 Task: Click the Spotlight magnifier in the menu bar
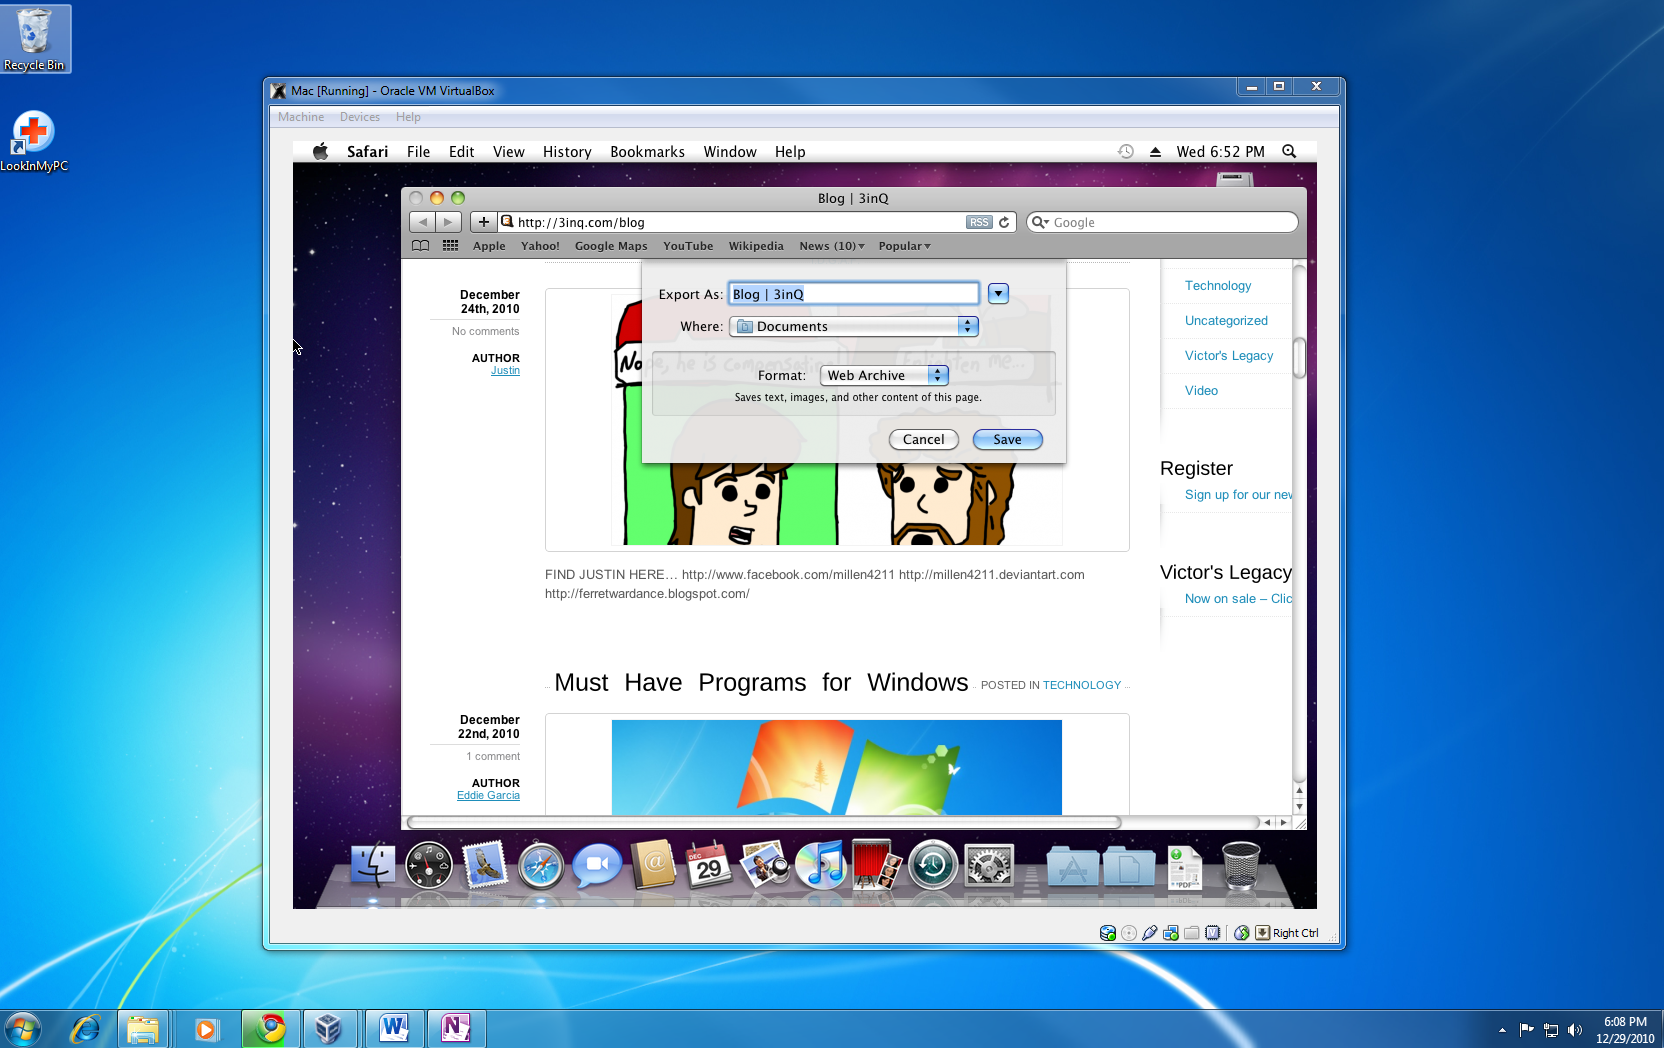pos(1289,151)
